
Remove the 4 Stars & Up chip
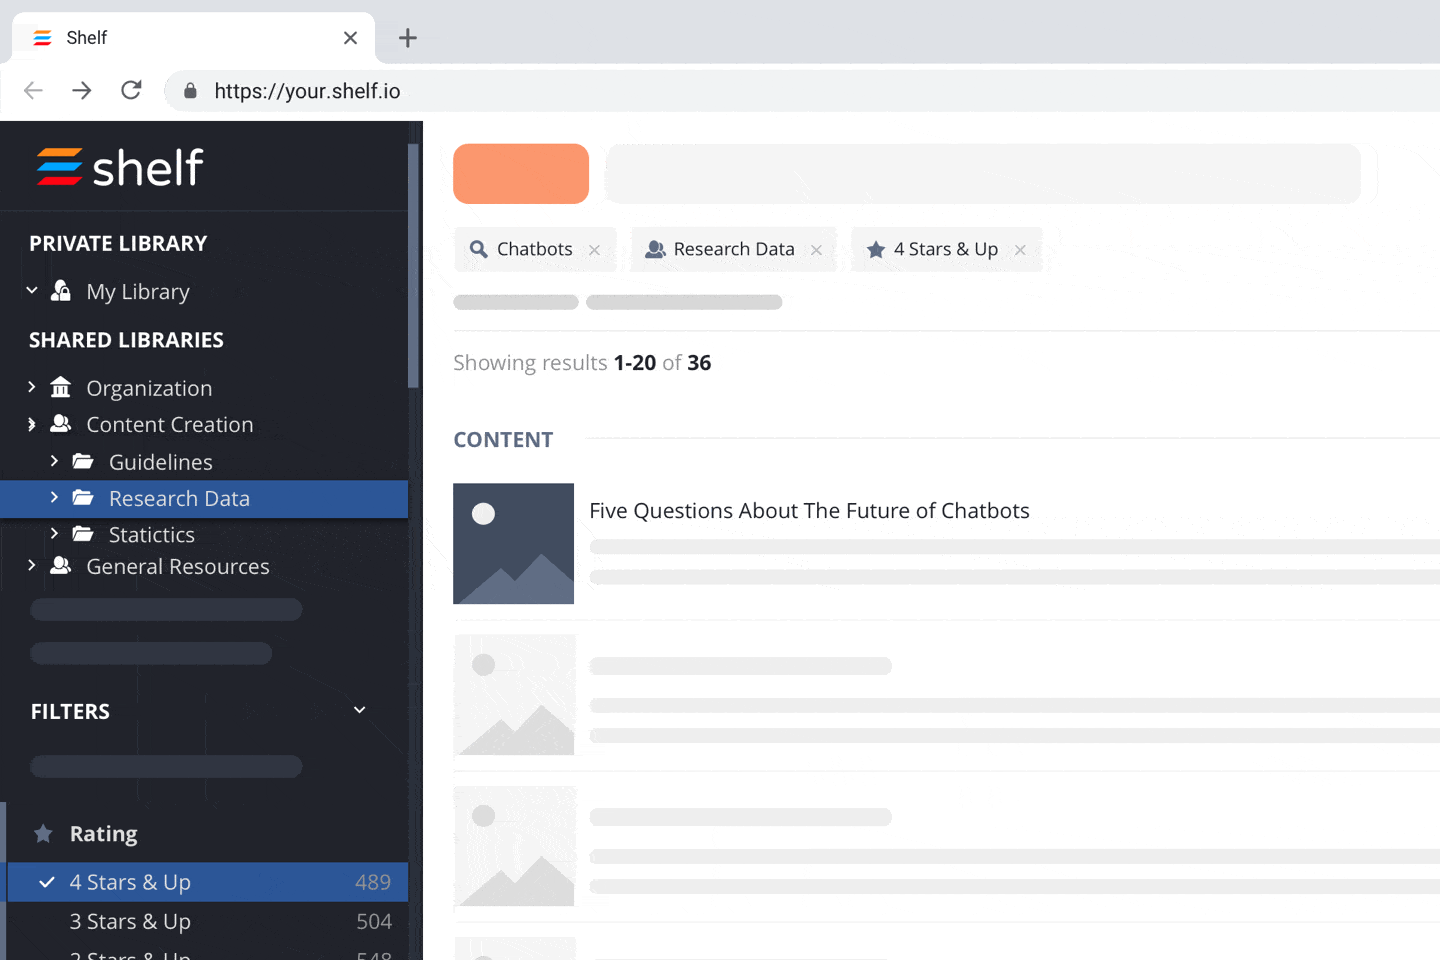tap(1020, 250)
